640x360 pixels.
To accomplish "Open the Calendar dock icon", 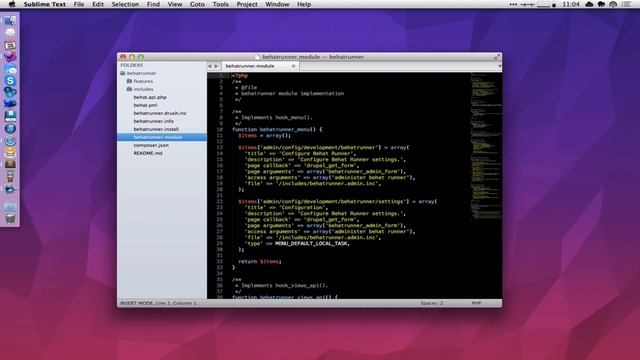I will [10, 45].
